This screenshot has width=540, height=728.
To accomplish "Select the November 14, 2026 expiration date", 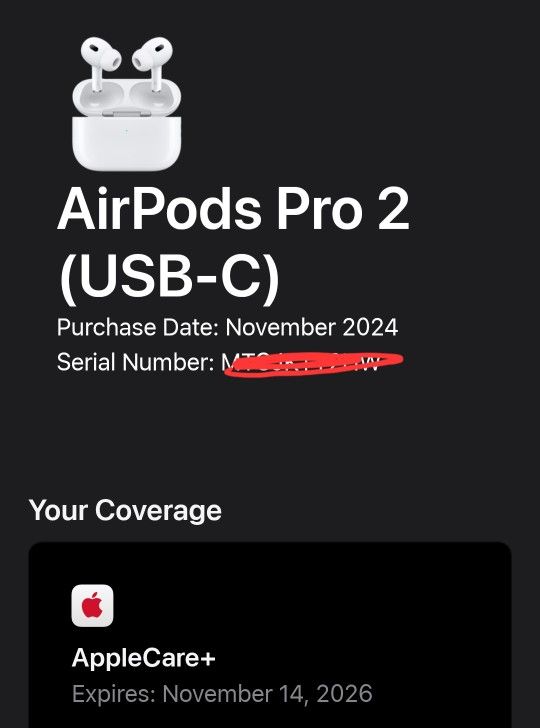I will 267,694.
